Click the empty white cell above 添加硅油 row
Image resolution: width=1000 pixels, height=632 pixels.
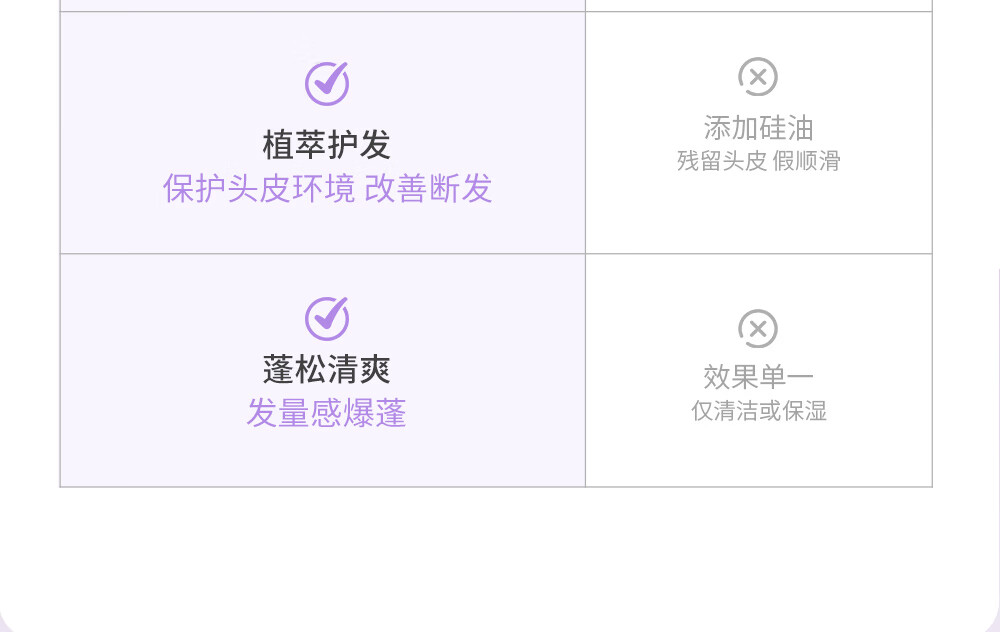pos(758,5)
